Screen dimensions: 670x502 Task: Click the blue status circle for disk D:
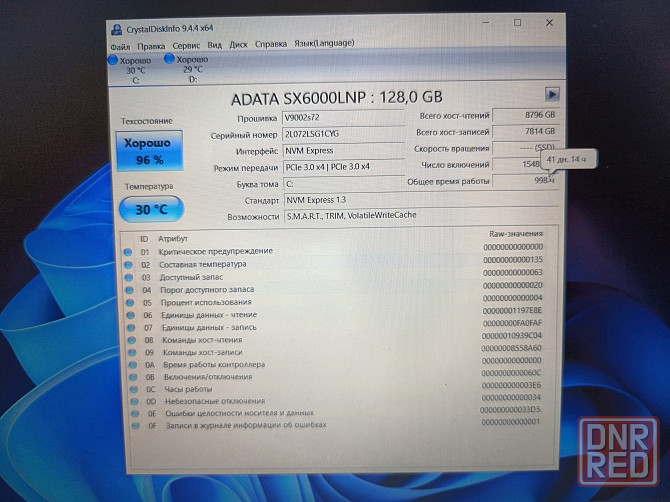click(x=170, y=59)
